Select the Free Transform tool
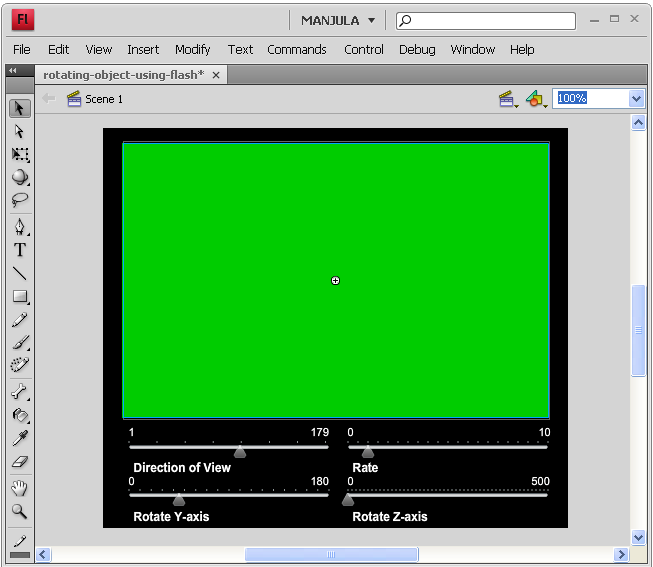653x567 pixels. (x=19, y=155)
